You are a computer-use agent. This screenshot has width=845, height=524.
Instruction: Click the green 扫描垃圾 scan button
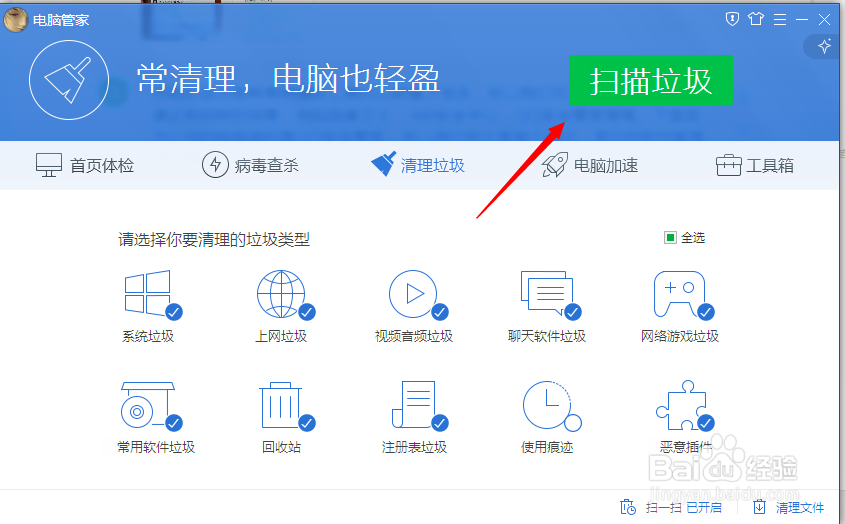point(650,80)
